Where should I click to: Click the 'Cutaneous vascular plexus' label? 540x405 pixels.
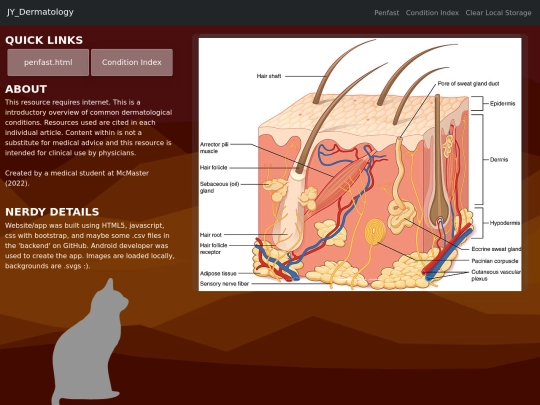(496, 275)
